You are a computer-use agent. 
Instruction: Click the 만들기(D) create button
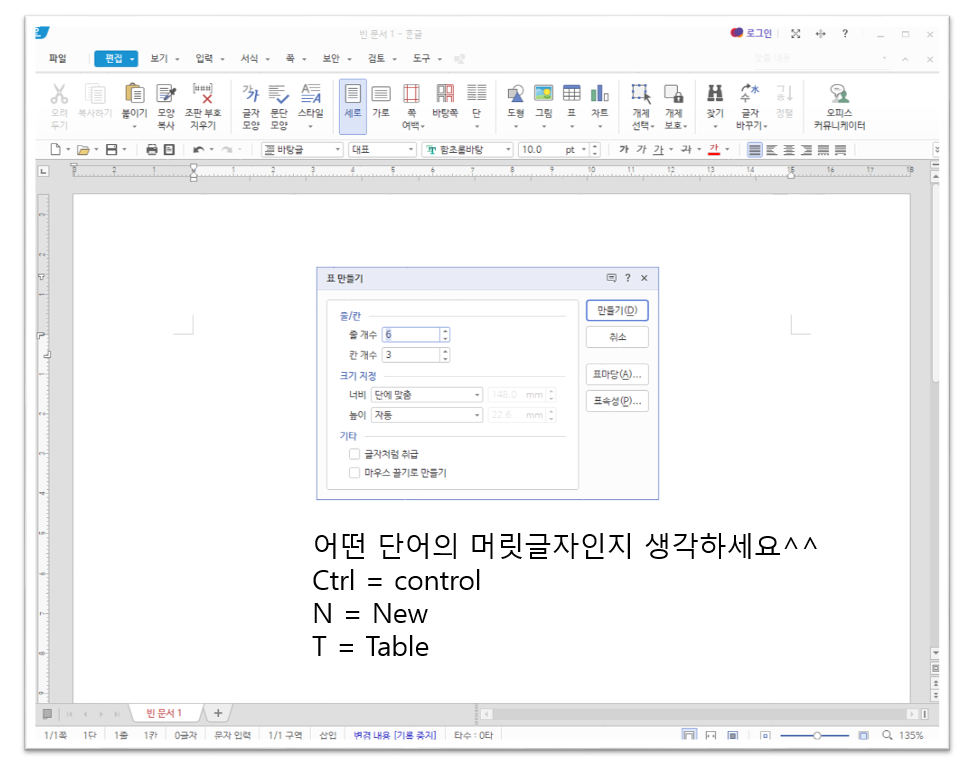point(616,310)
